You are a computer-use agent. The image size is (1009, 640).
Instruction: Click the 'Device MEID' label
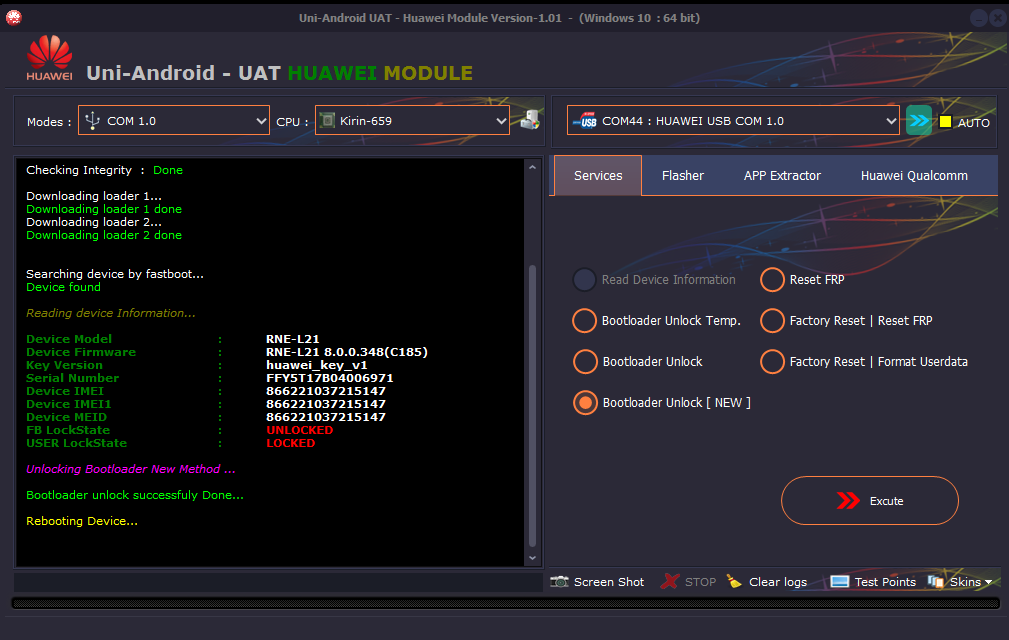[66, 417]
